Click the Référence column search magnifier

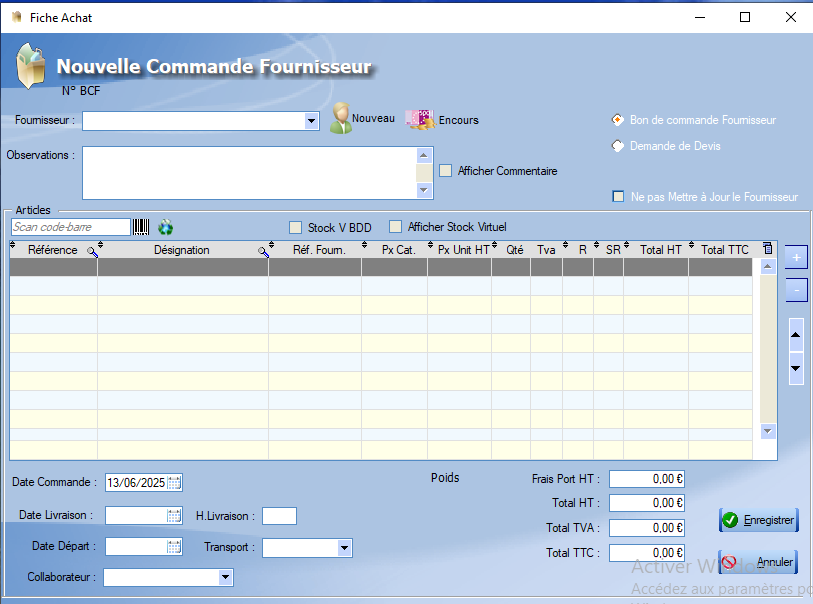[92, 252]
